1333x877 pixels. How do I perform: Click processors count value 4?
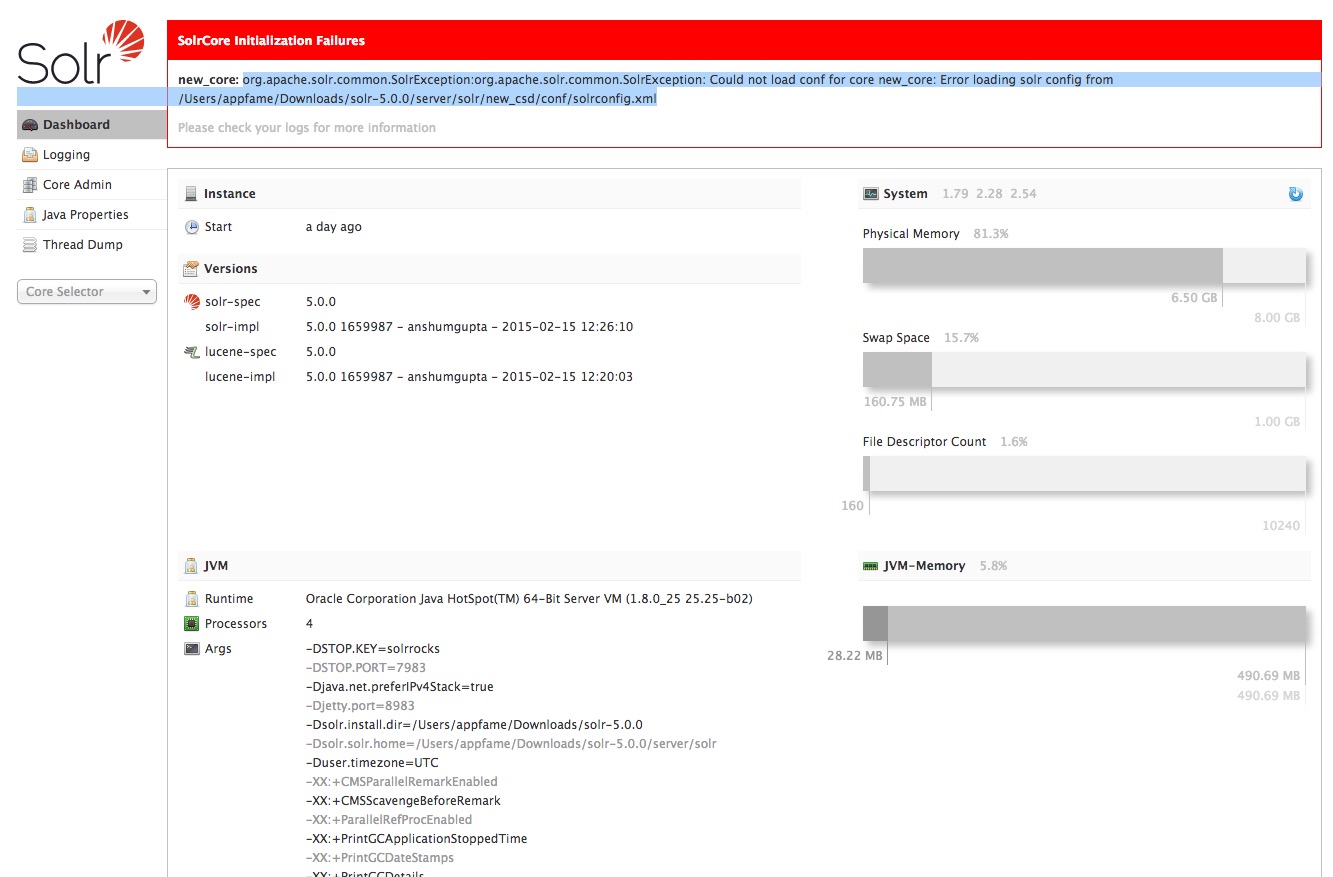(309, 624)
